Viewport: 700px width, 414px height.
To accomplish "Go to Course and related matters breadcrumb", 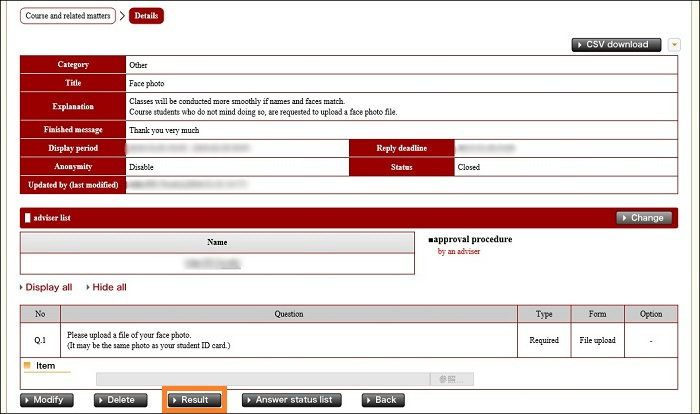I will (68, 16).
